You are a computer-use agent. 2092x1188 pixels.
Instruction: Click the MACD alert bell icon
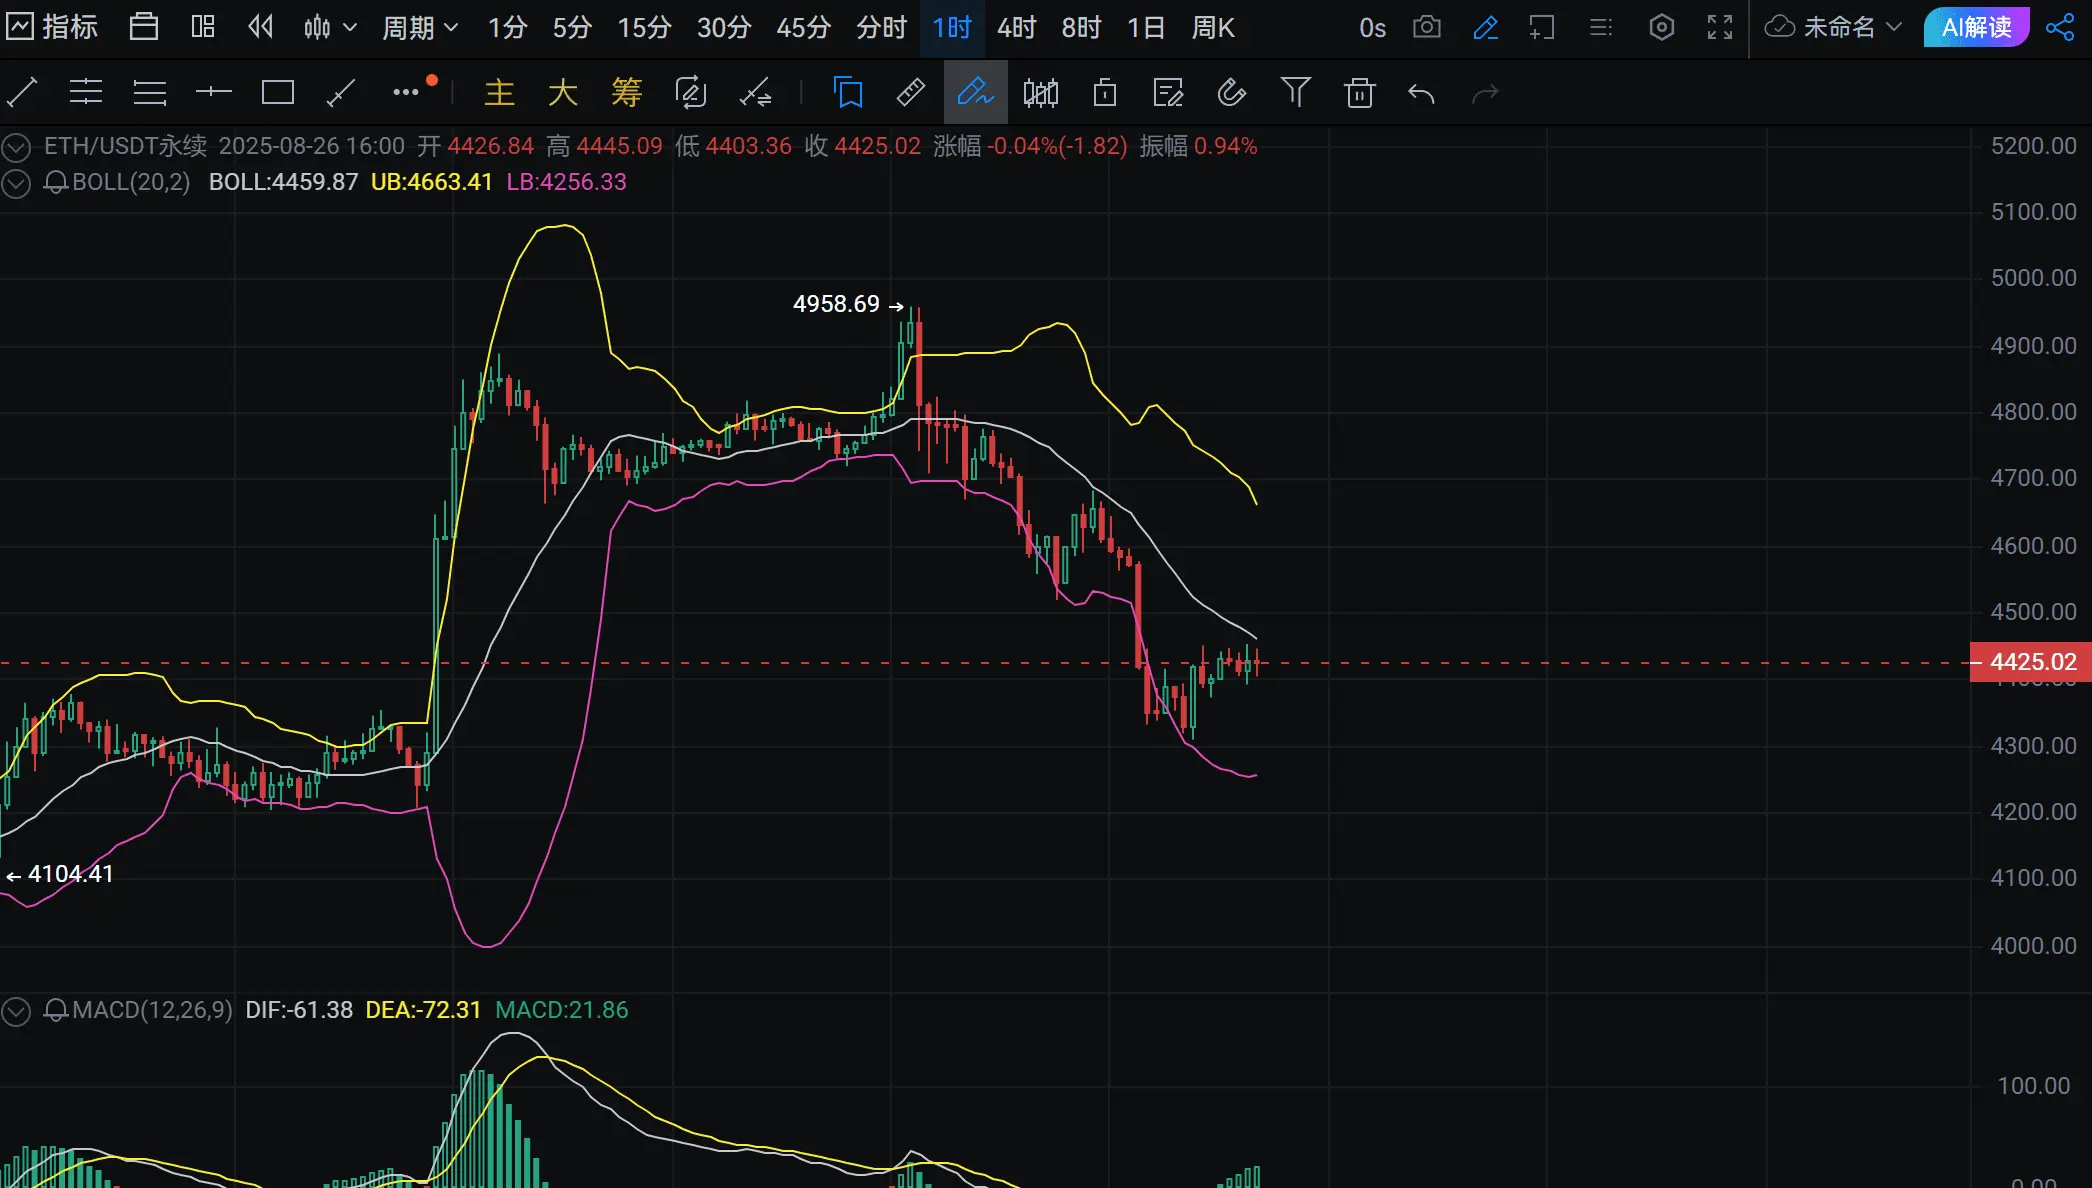[56, 1010]
